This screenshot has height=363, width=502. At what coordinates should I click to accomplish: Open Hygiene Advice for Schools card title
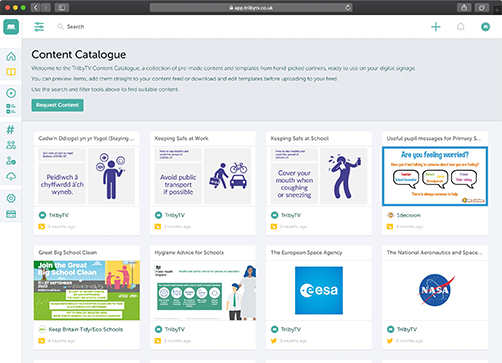coord(189,252)
